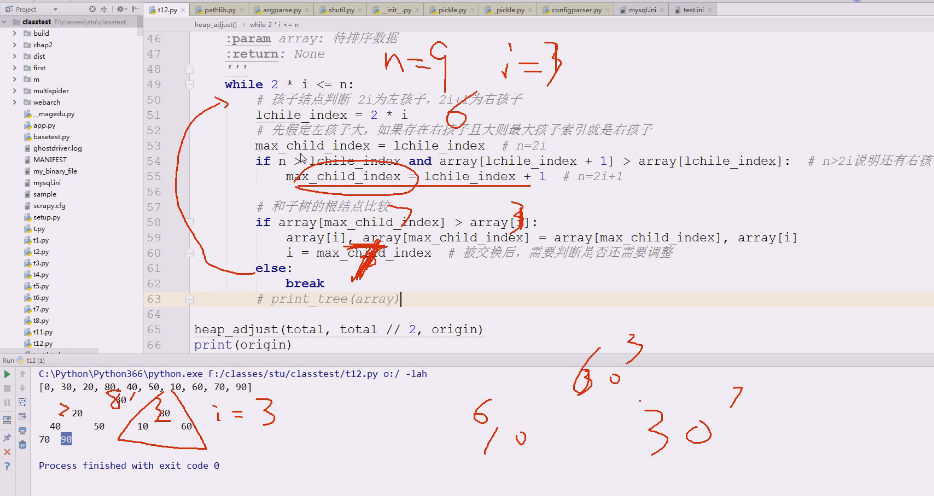
Task: Expand the first folder
Action: click(x=14, y=68)
